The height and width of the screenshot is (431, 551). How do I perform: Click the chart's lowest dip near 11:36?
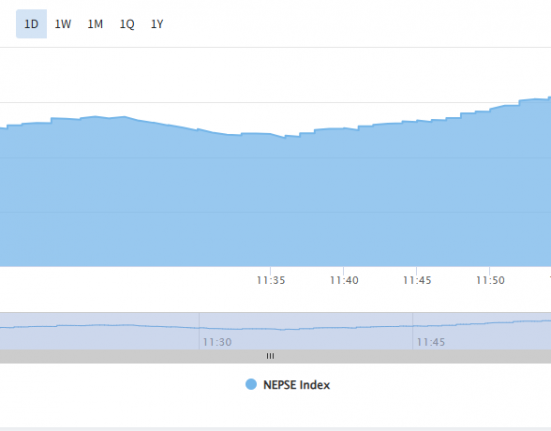[285, 137]
